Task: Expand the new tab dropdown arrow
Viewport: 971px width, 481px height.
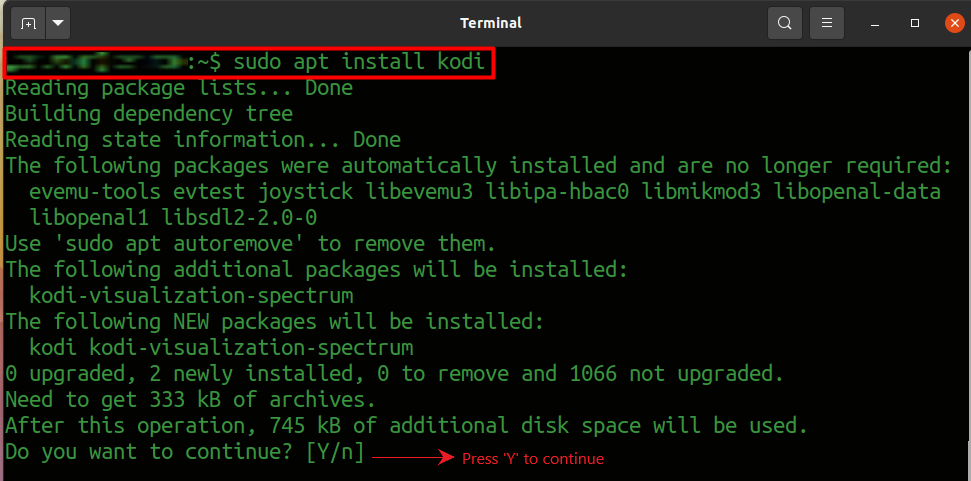Action: 58,24
